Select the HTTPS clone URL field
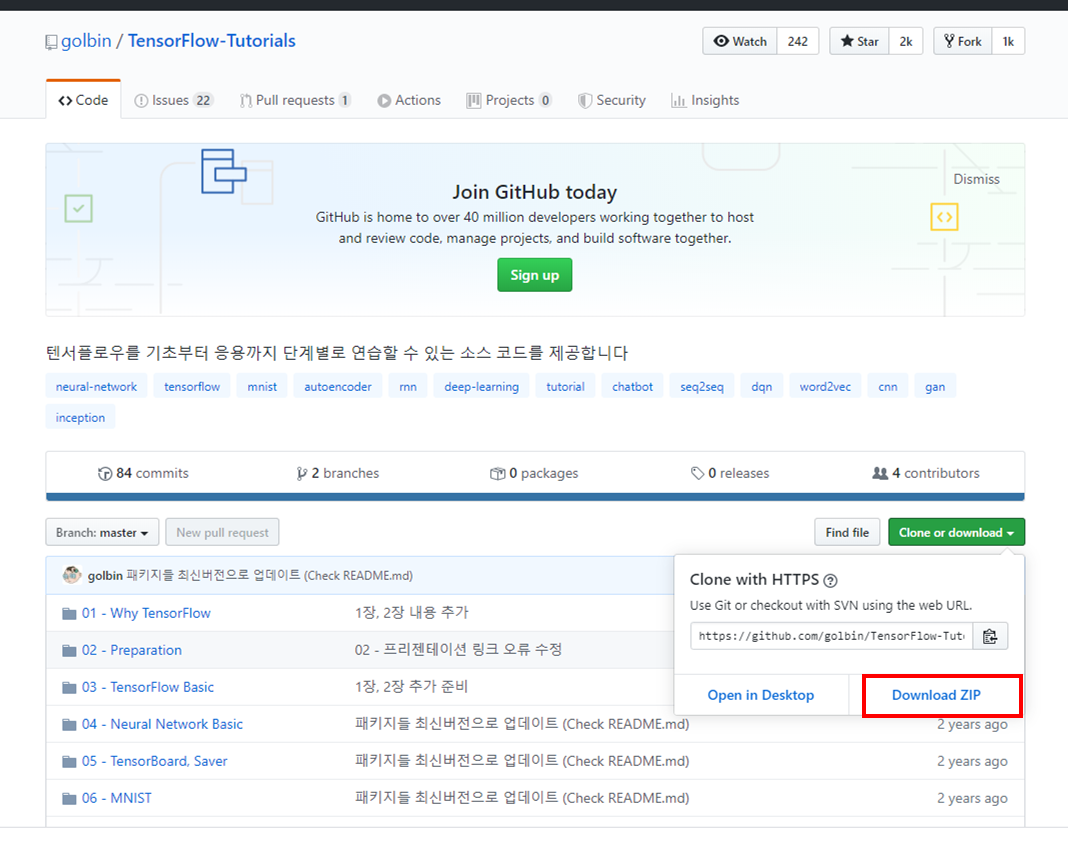Screen dimensions: 1068x848 click(831, 636)
